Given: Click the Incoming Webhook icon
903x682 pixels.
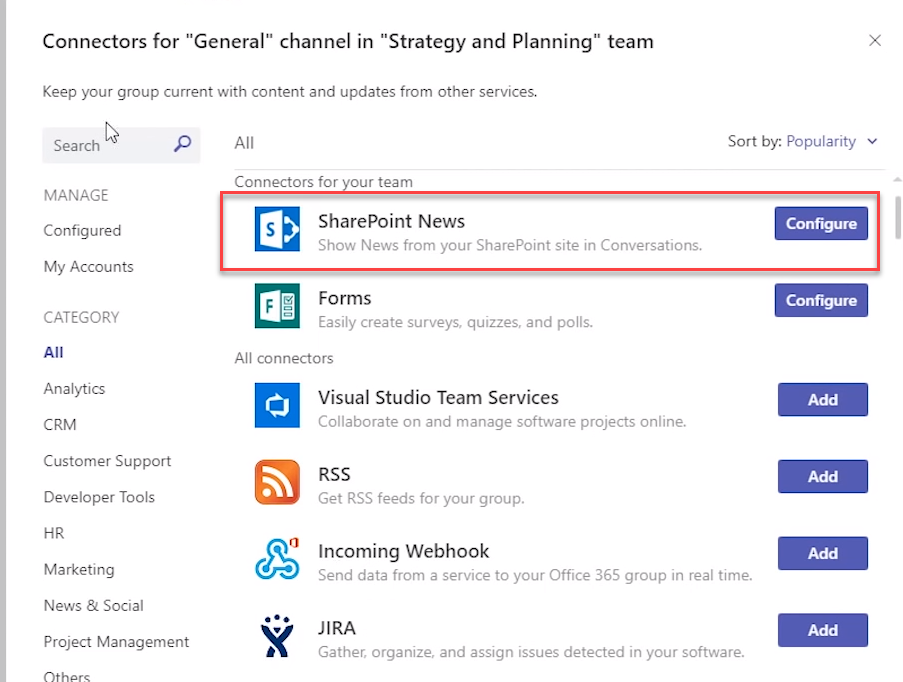Looking at the screenshot, I should coord(277,558).
